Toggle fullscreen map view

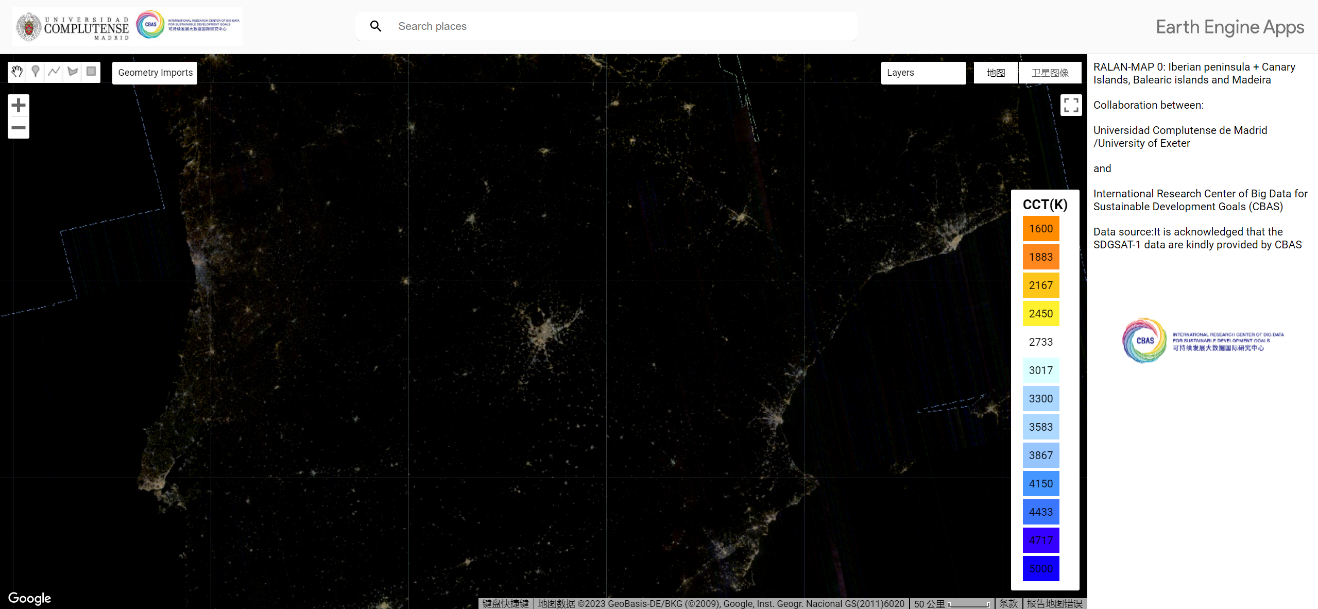tap(1071, 105)
